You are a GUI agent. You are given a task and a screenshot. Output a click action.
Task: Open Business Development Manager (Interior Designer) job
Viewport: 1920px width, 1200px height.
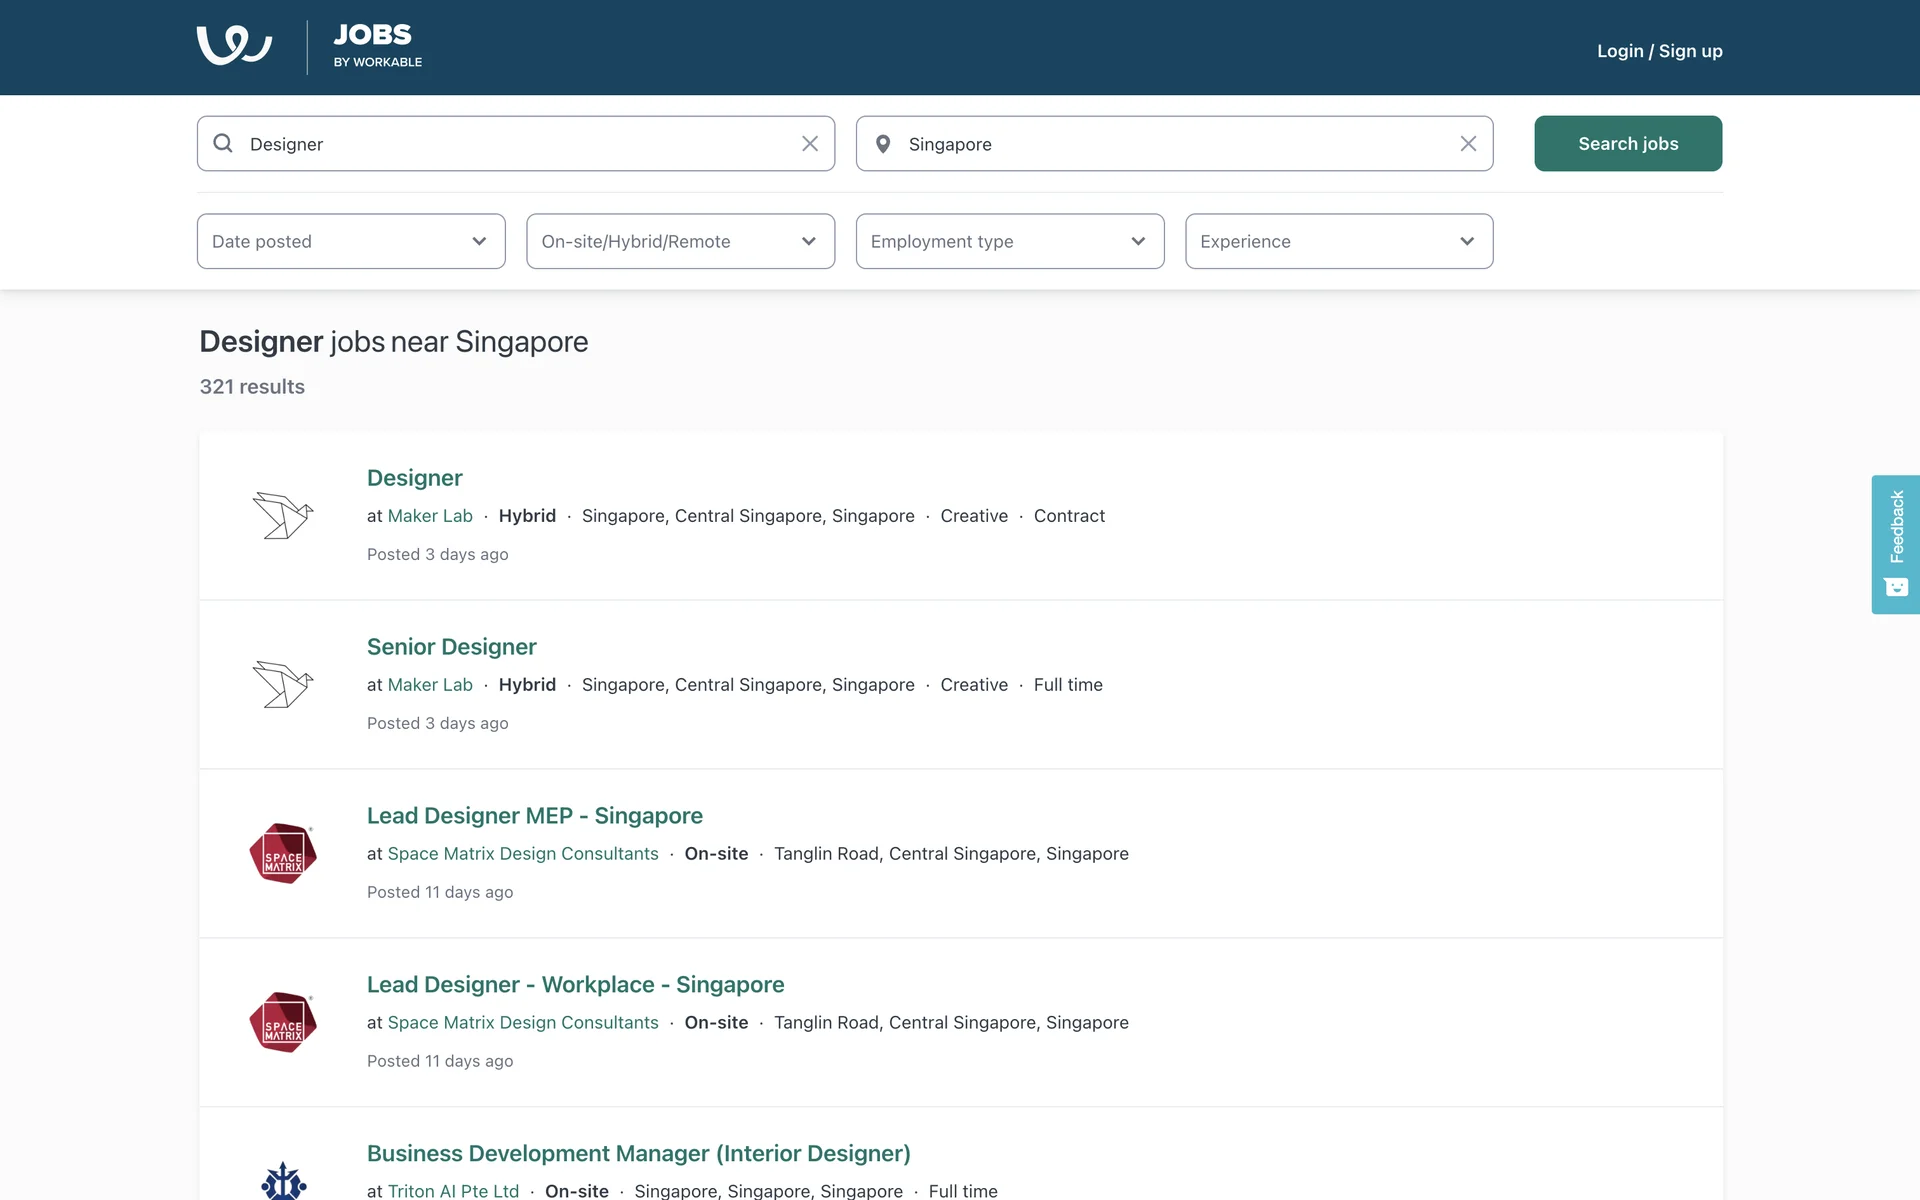(638, 1153)
